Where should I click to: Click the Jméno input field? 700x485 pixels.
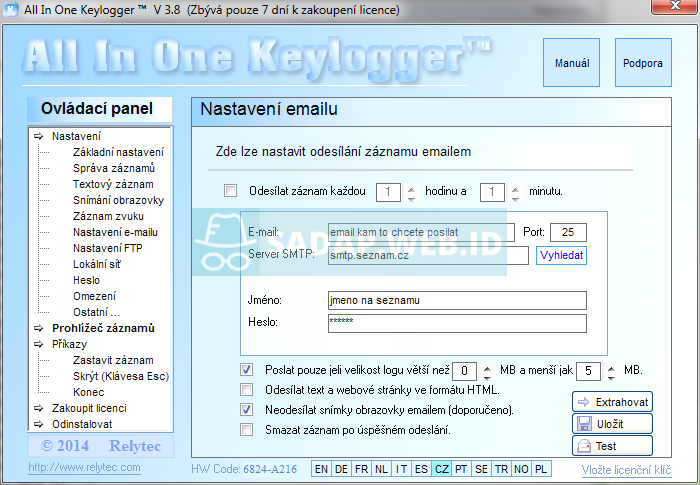[457, 301]
